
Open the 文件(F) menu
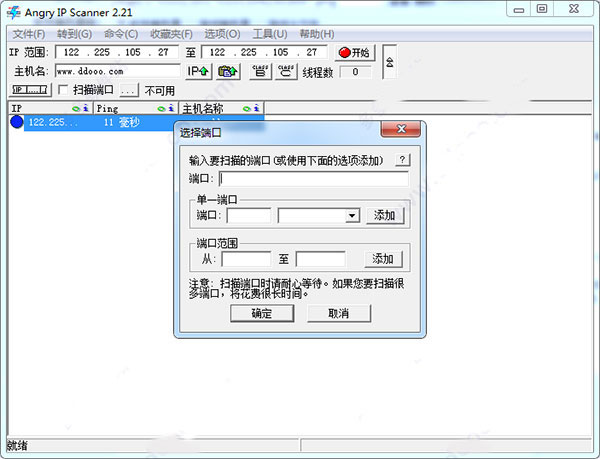(x=28, y=34)
